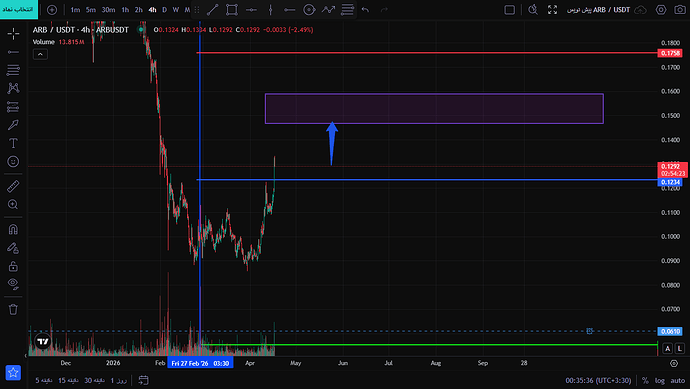This screenshot has width=690, height=389.
Task: Toggle lock all drawing tools
Action: (13, 266)
